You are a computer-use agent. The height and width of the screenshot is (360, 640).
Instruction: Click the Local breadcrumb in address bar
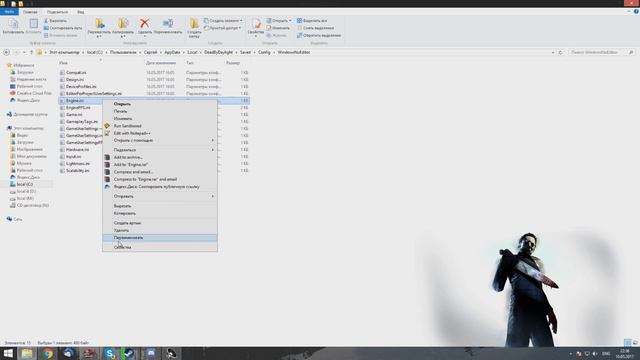192,52
